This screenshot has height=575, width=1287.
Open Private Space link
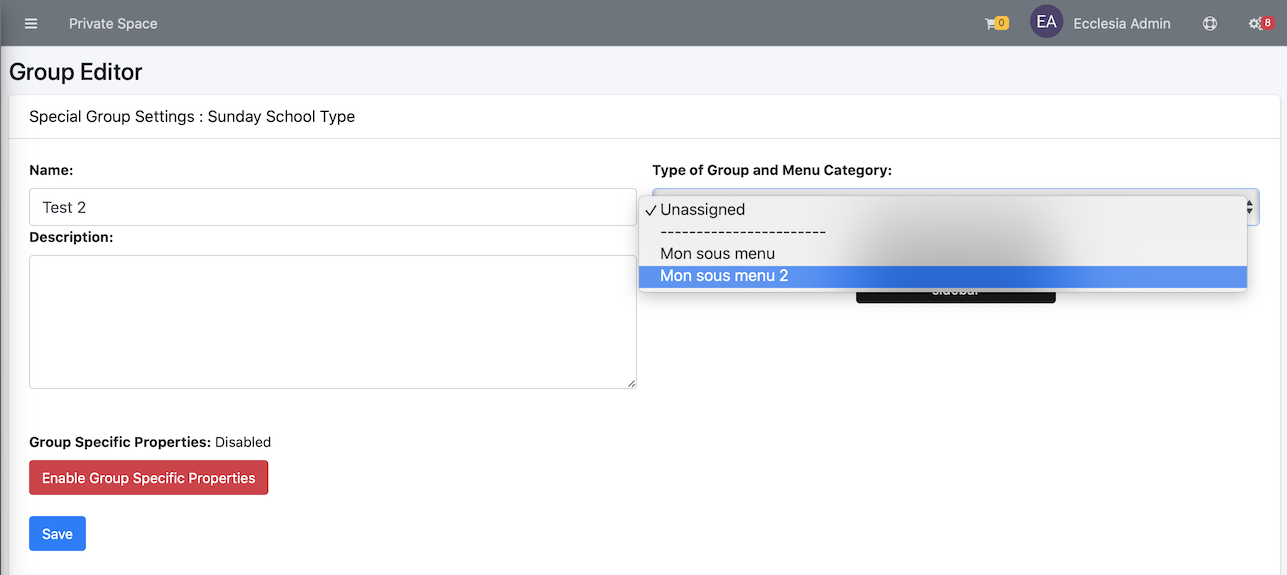pyautogui.click(x=113, y=23)
